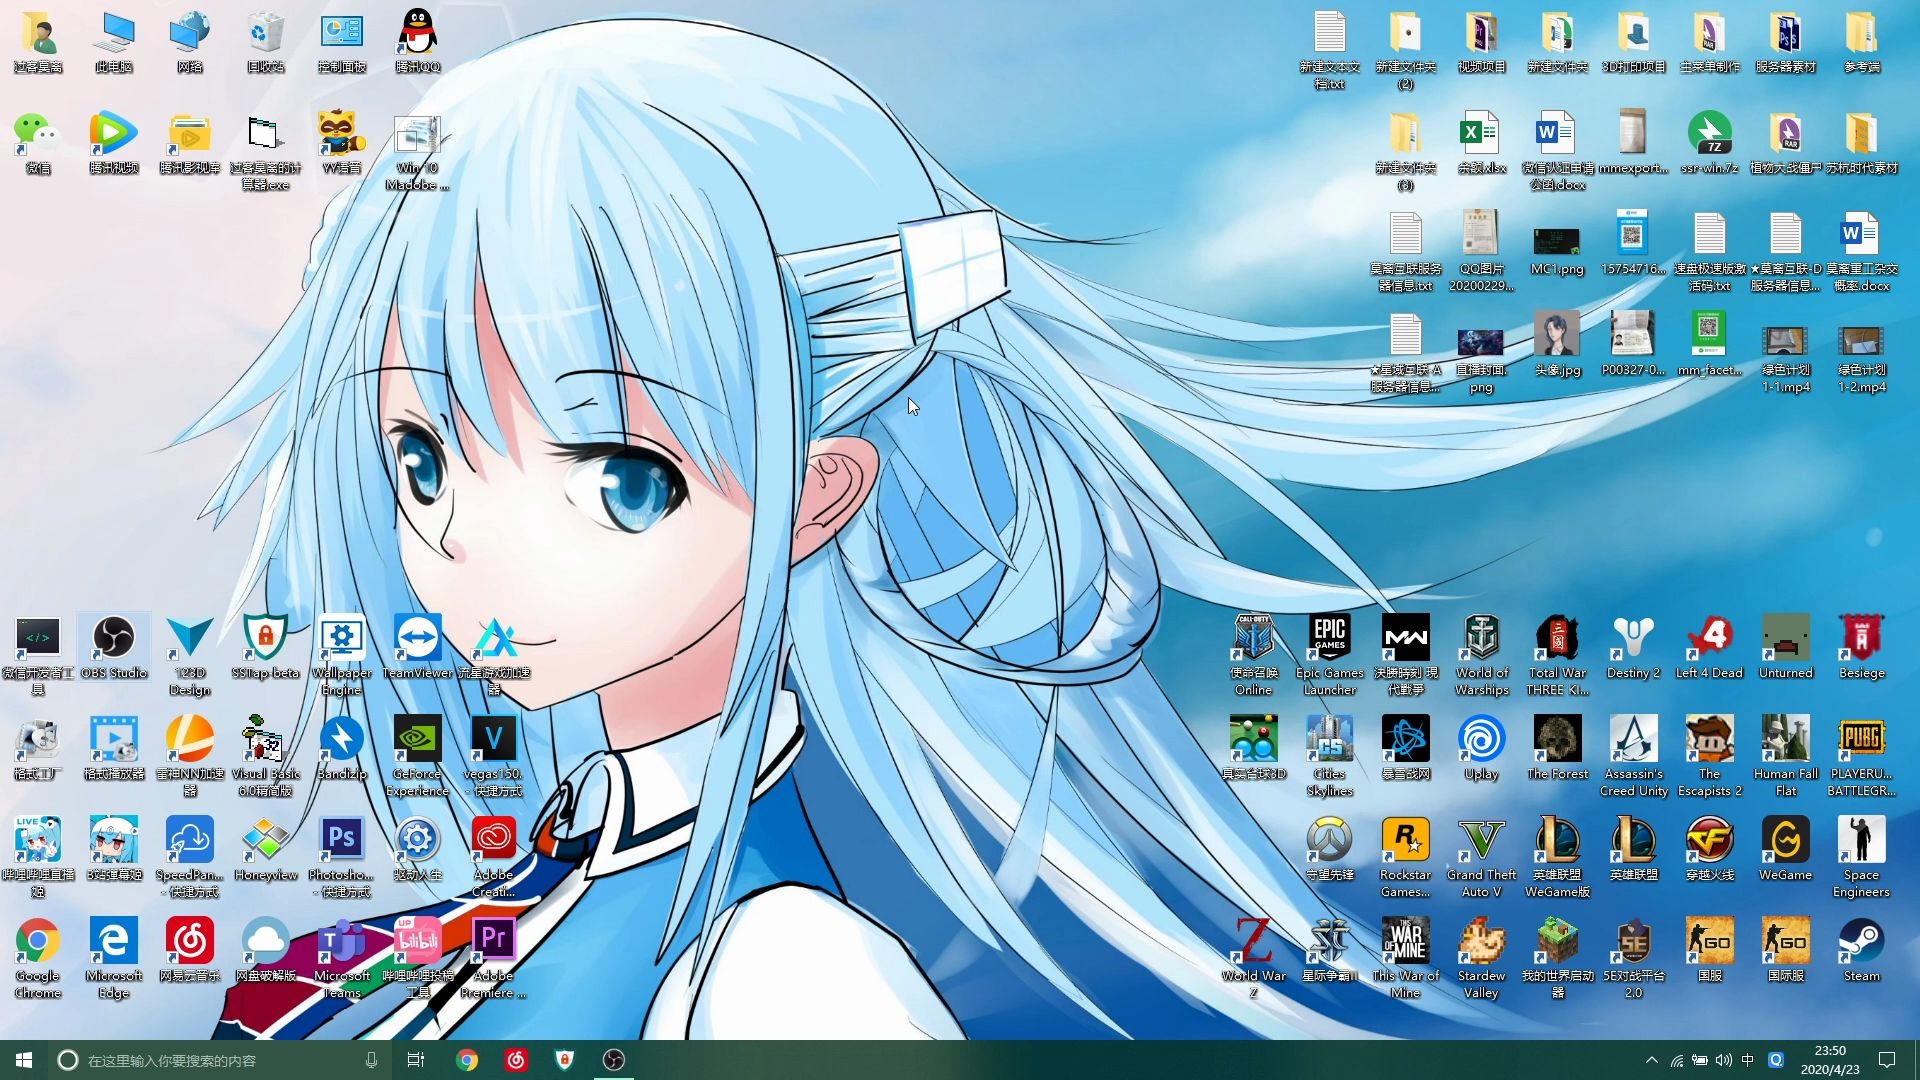Click the Cortana search input box
Image resolution: width=1920 pixels, height=1080 pixels.
pos(220,1060)
